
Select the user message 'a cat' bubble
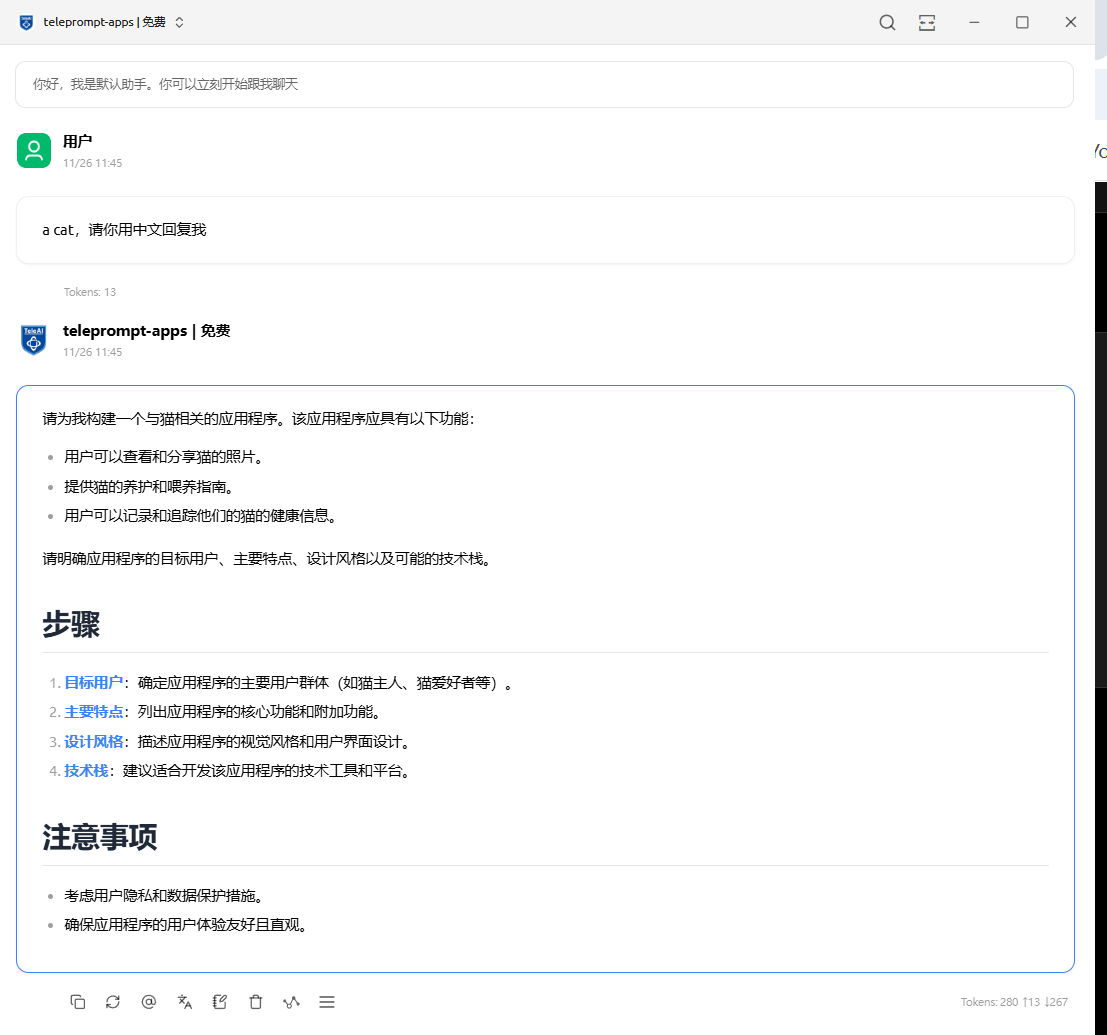(x=544, y=230)
